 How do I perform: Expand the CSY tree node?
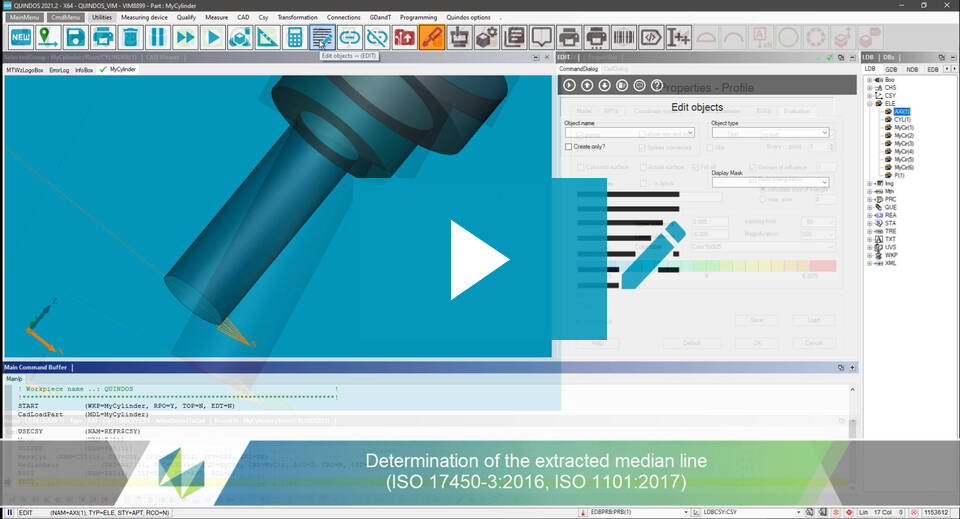[x=869, y=95]
